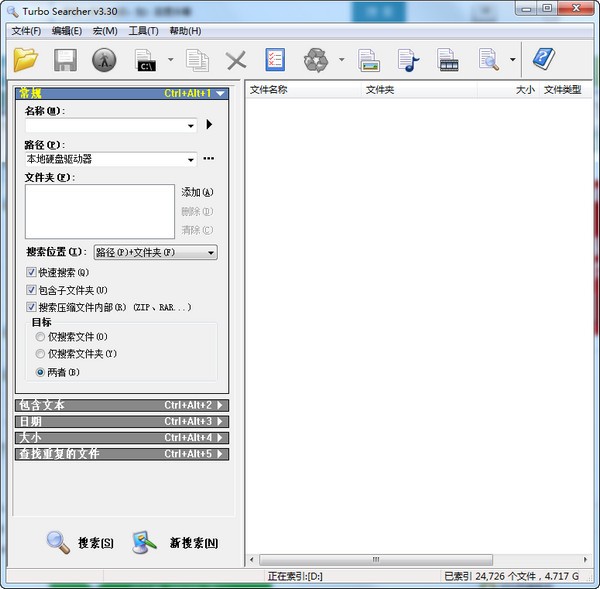The height and width of the screenshot is (589, 600).
Task: Toggle the 包含子文件夹(U) checkbox
Action: coord(31,290)
